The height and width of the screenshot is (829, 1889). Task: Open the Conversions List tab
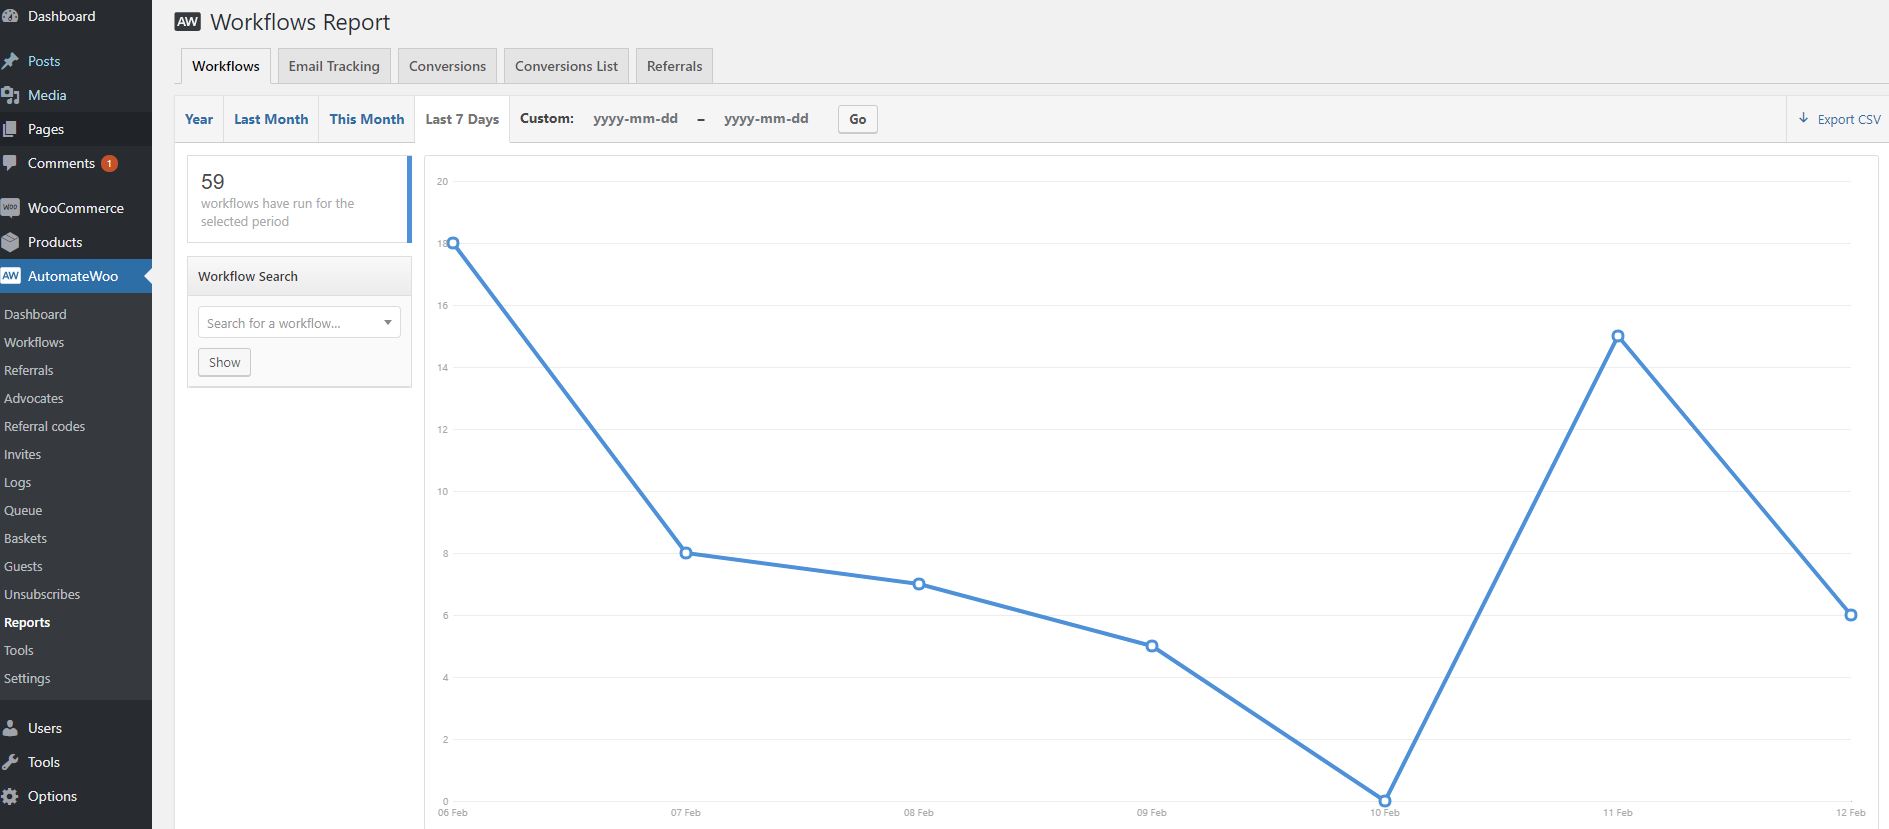tap(566, 66)
